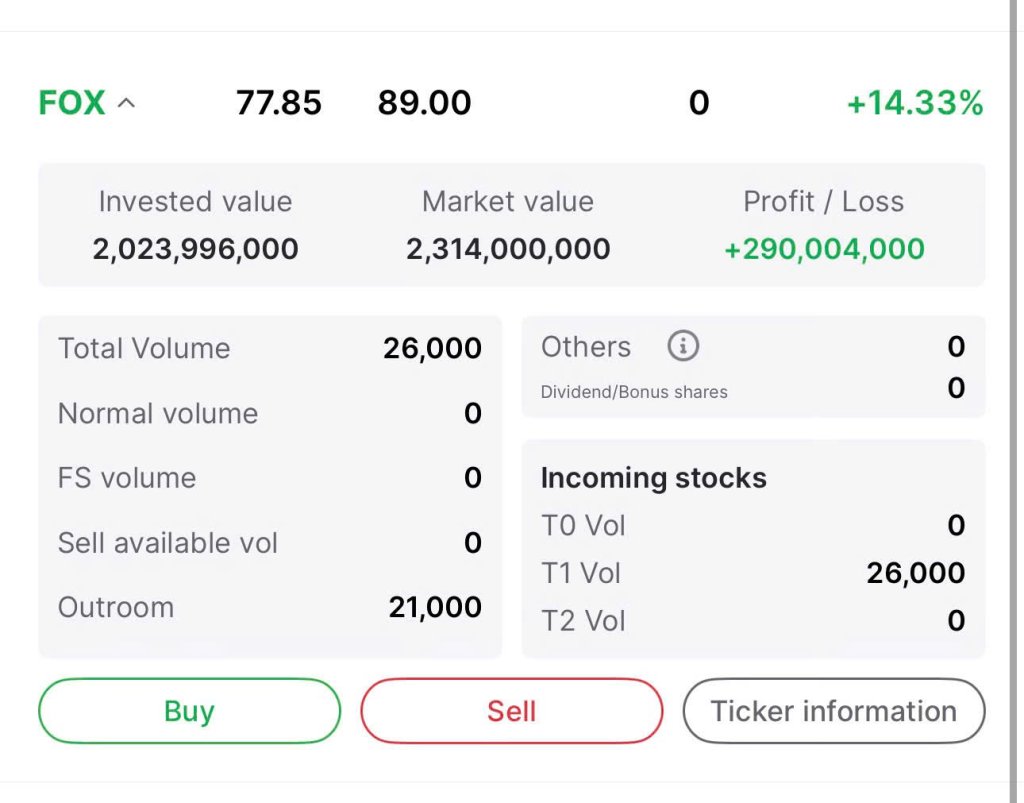
Task: Select the Market value amount 2,314,000,000
Action: point(508,249)
